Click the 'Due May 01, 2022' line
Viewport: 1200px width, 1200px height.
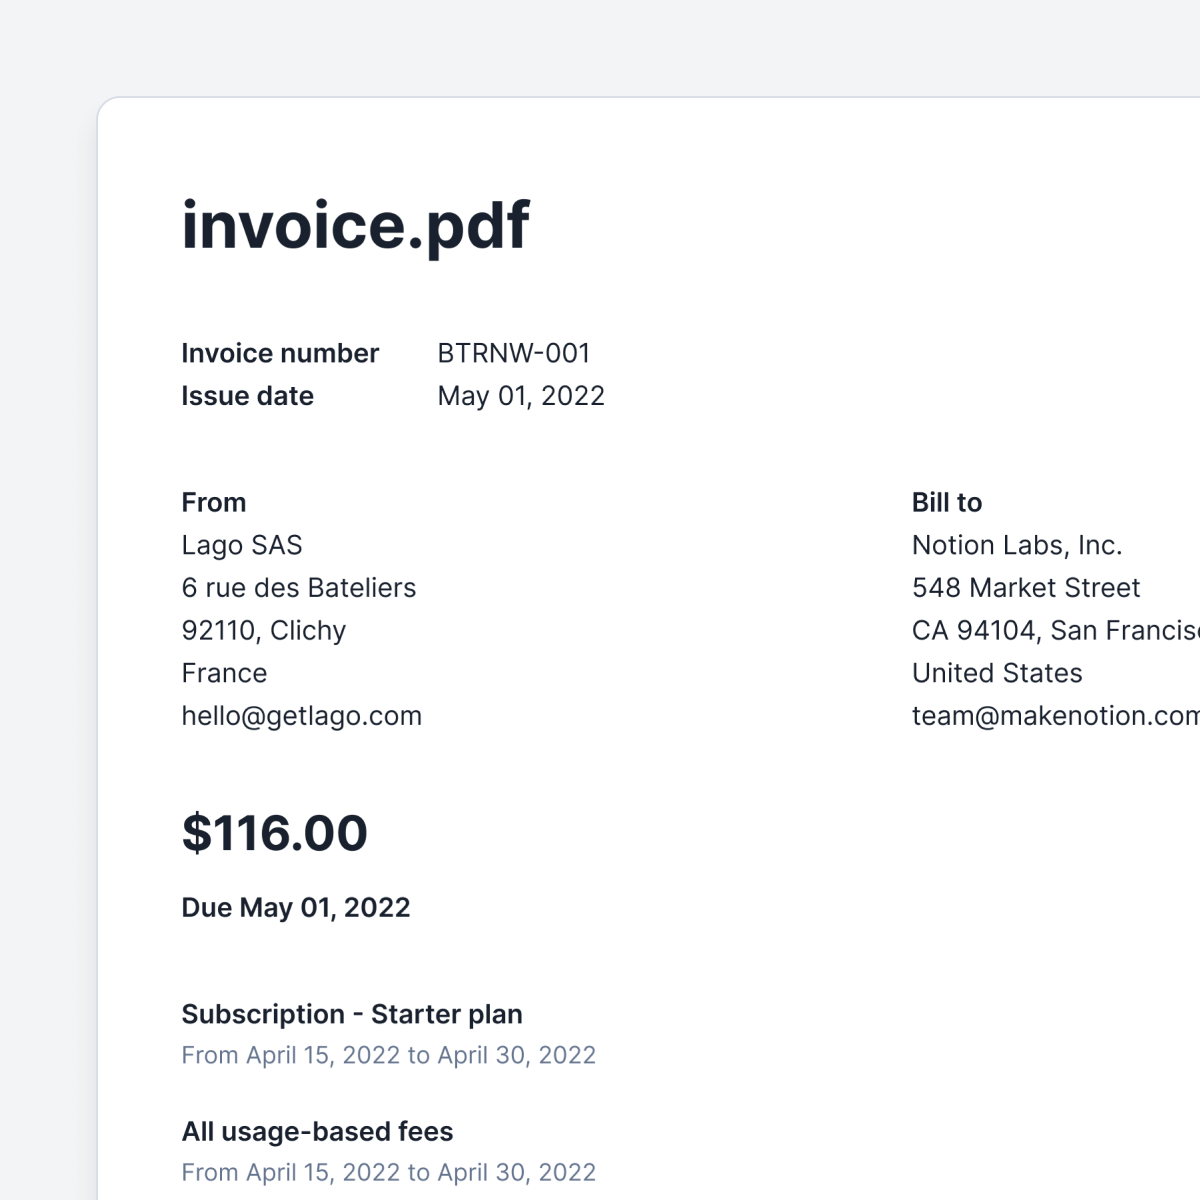click(296, 908)
